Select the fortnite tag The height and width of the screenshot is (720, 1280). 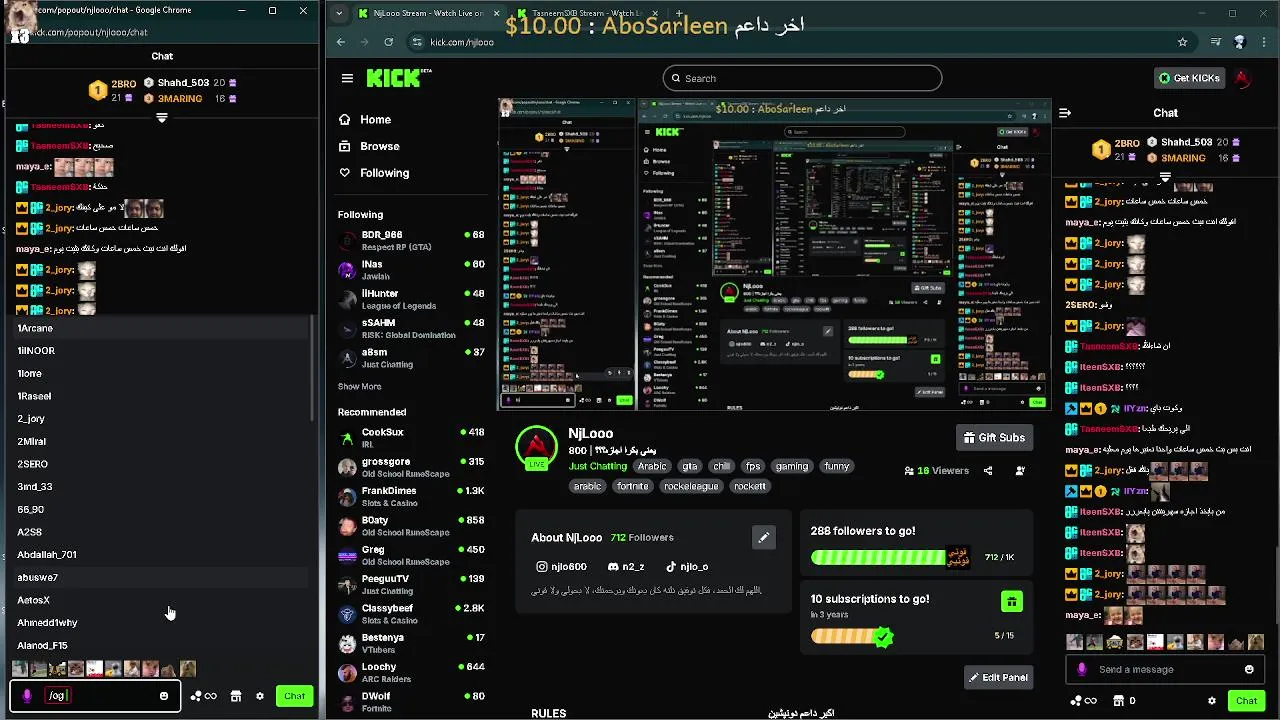[x=633, y=486]
